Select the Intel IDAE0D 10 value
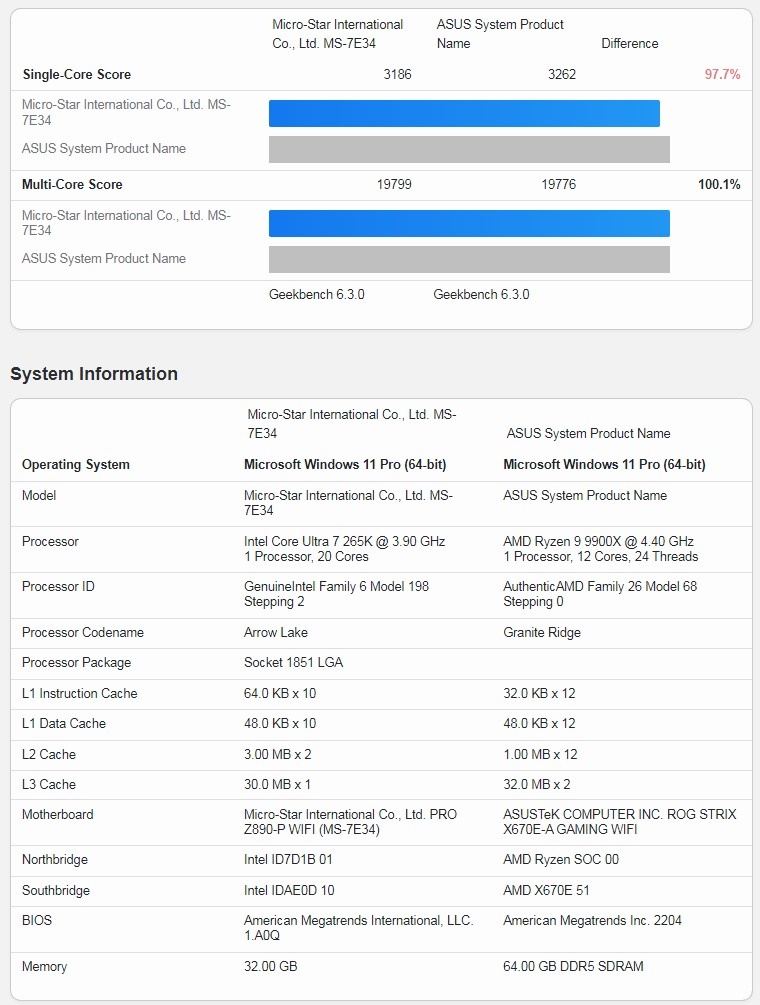Image resolution: width=760 pixels, height=1005 pixels. [289, 891]
